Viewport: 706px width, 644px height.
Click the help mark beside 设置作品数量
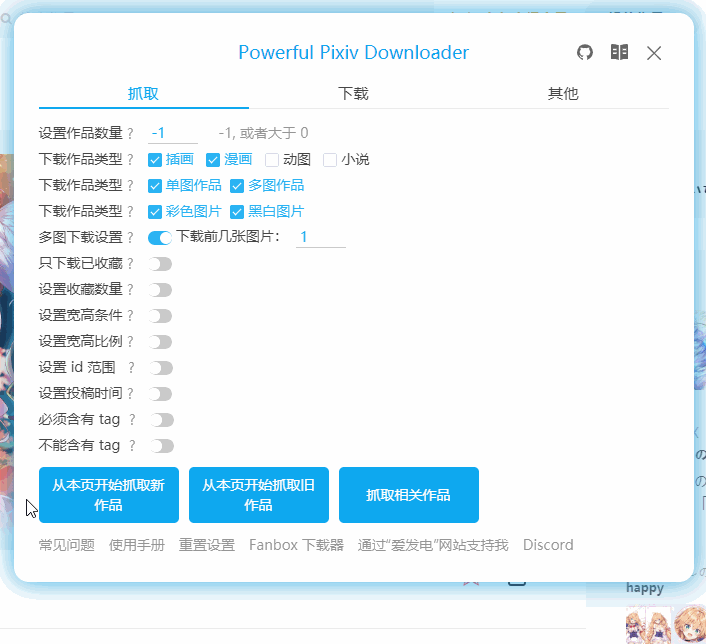point(130,133)
